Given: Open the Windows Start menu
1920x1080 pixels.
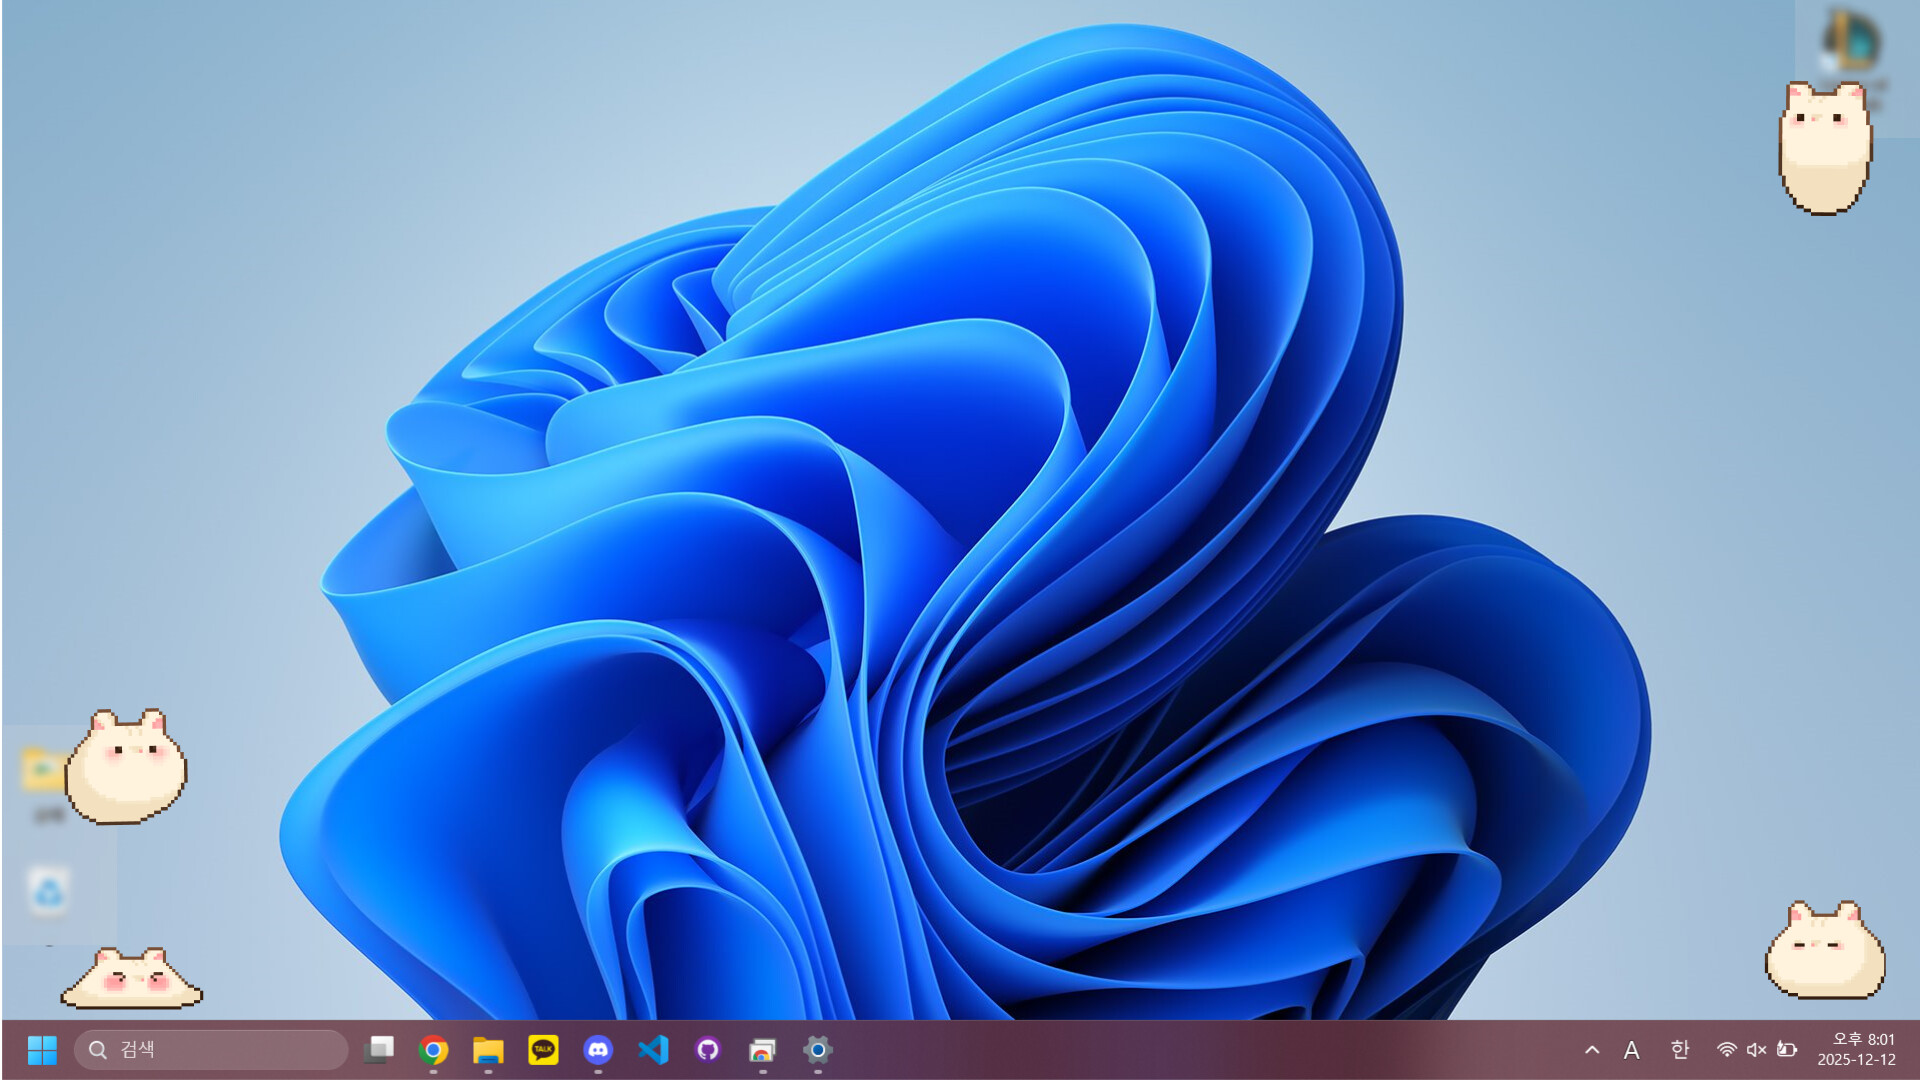Looking at the screenshot, I should point(42,1050).
